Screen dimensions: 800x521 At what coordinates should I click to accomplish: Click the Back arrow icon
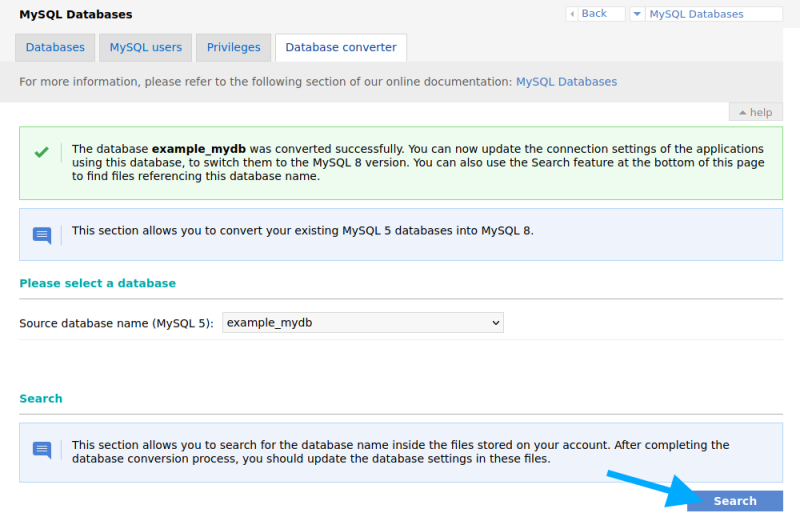(572, 14)
